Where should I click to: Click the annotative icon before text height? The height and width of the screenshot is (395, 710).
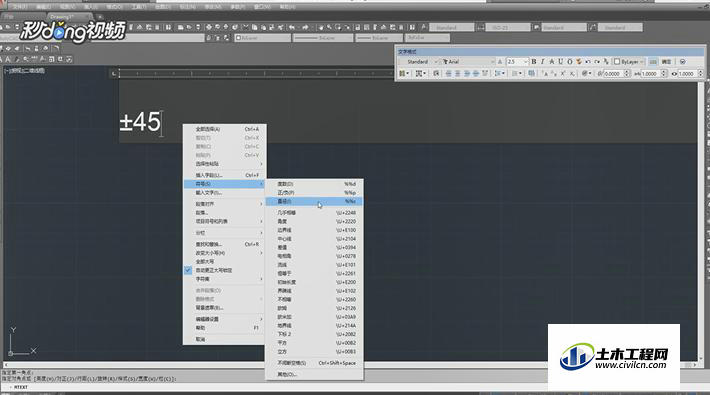500,62
